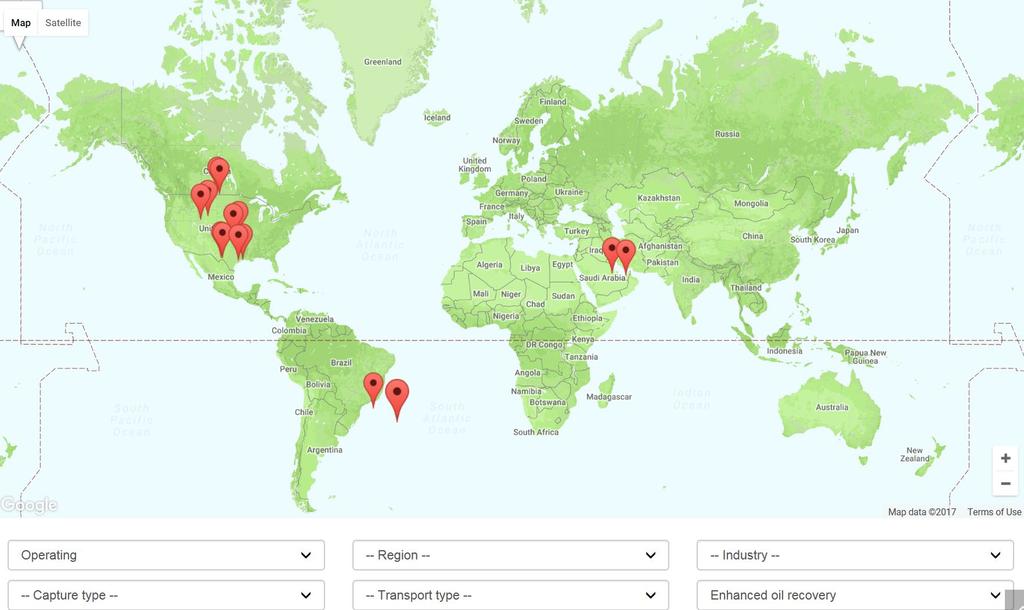Click the Mongolia label on the map
This screenshot has width=1024, height=610.
(x=751, y=204)
